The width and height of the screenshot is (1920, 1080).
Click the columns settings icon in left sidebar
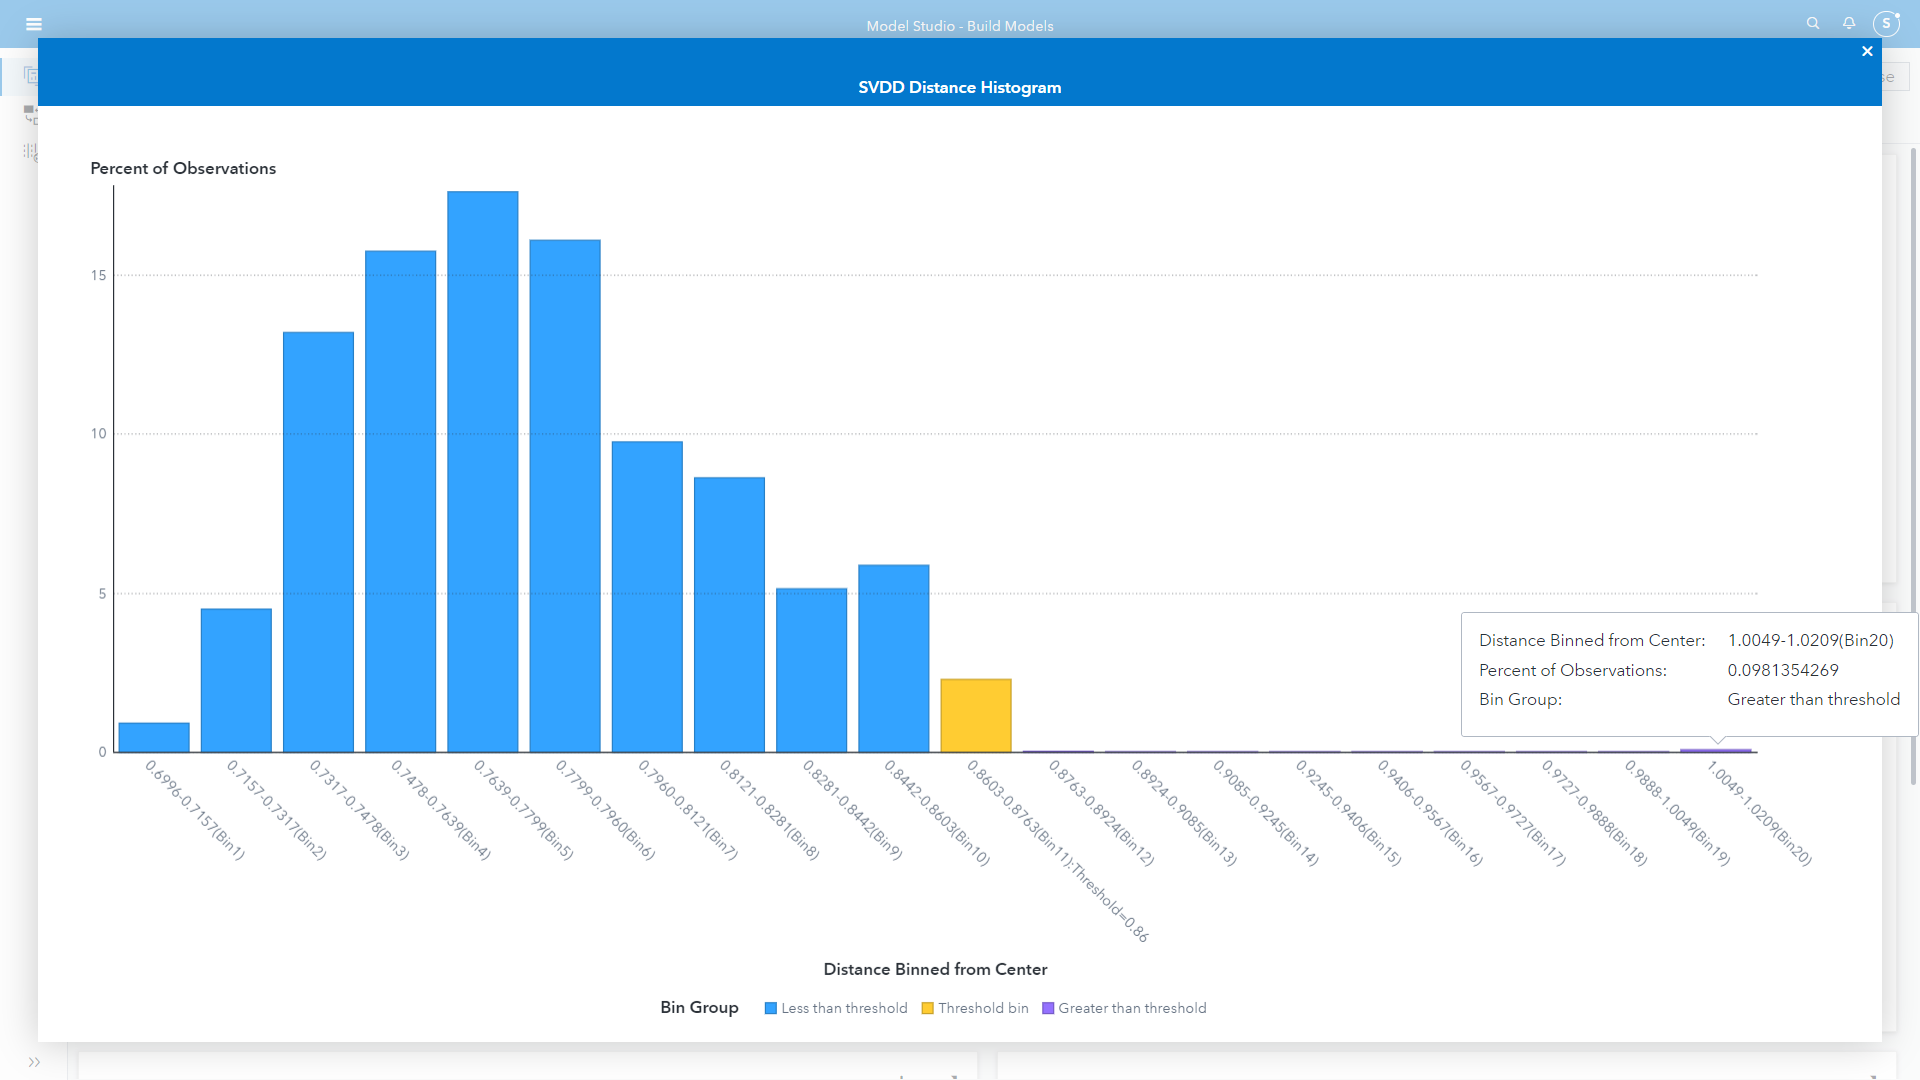[30, 152]
